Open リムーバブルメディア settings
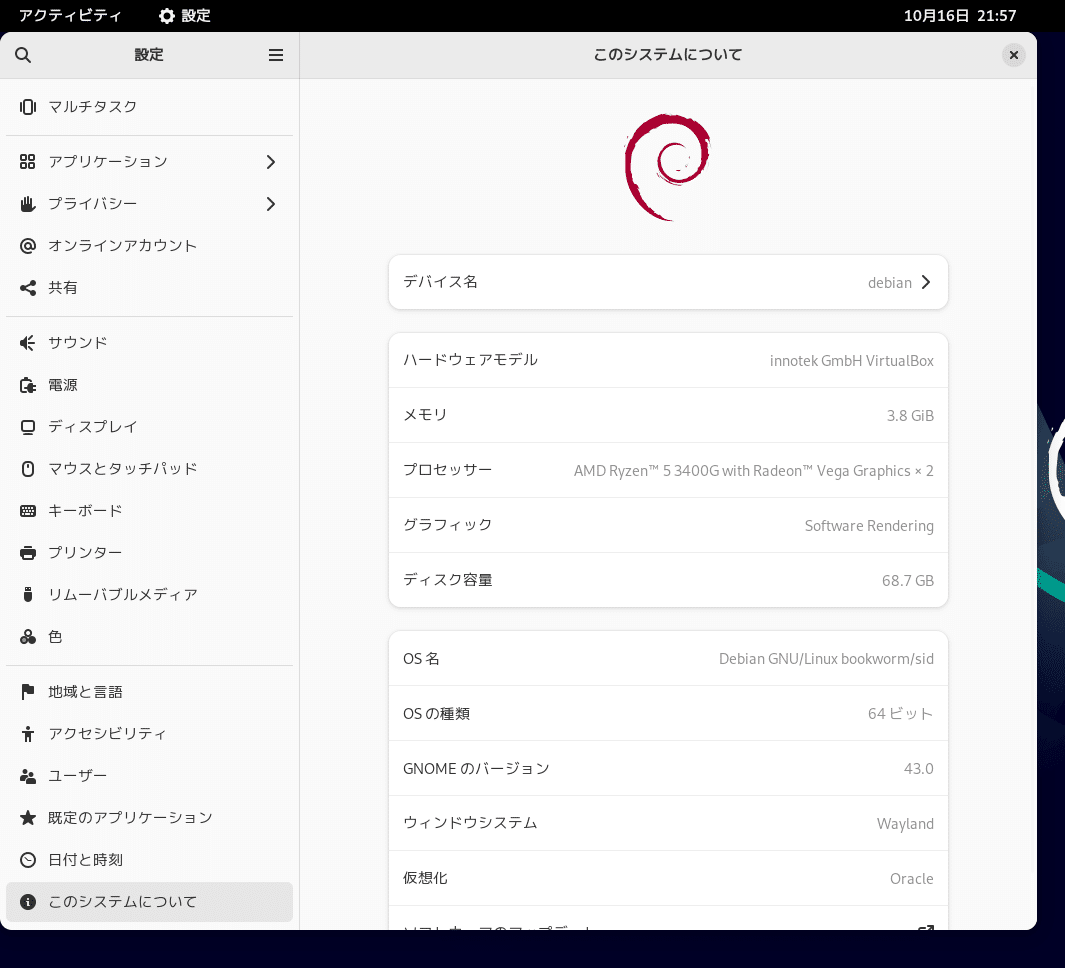The width and height of the screenshot is (1065, 968). point(149,594)
